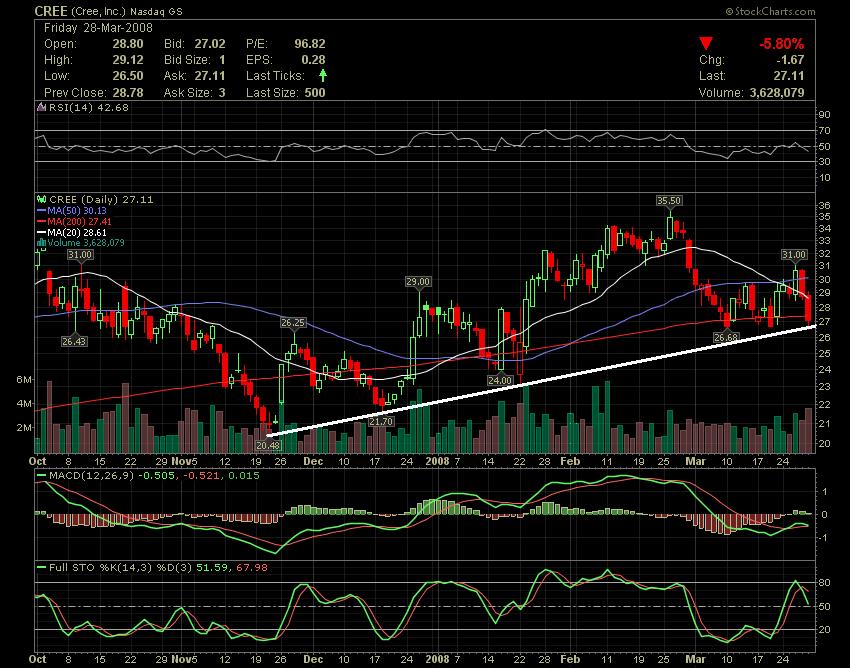Click the Bid value 27.02
850x668 pixels.
coord(210,44)
